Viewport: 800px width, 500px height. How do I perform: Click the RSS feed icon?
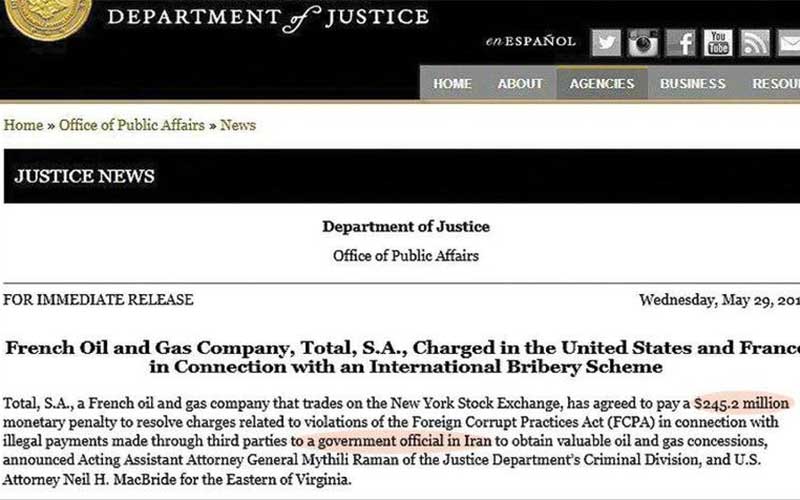click(x=755, y=42)
